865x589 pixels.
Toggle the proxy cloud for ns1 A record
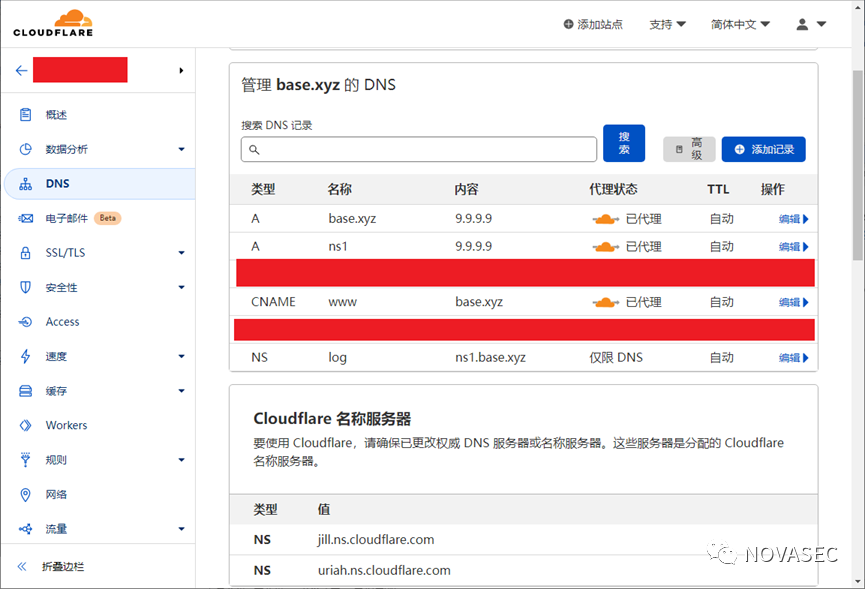tap(605, 247)
